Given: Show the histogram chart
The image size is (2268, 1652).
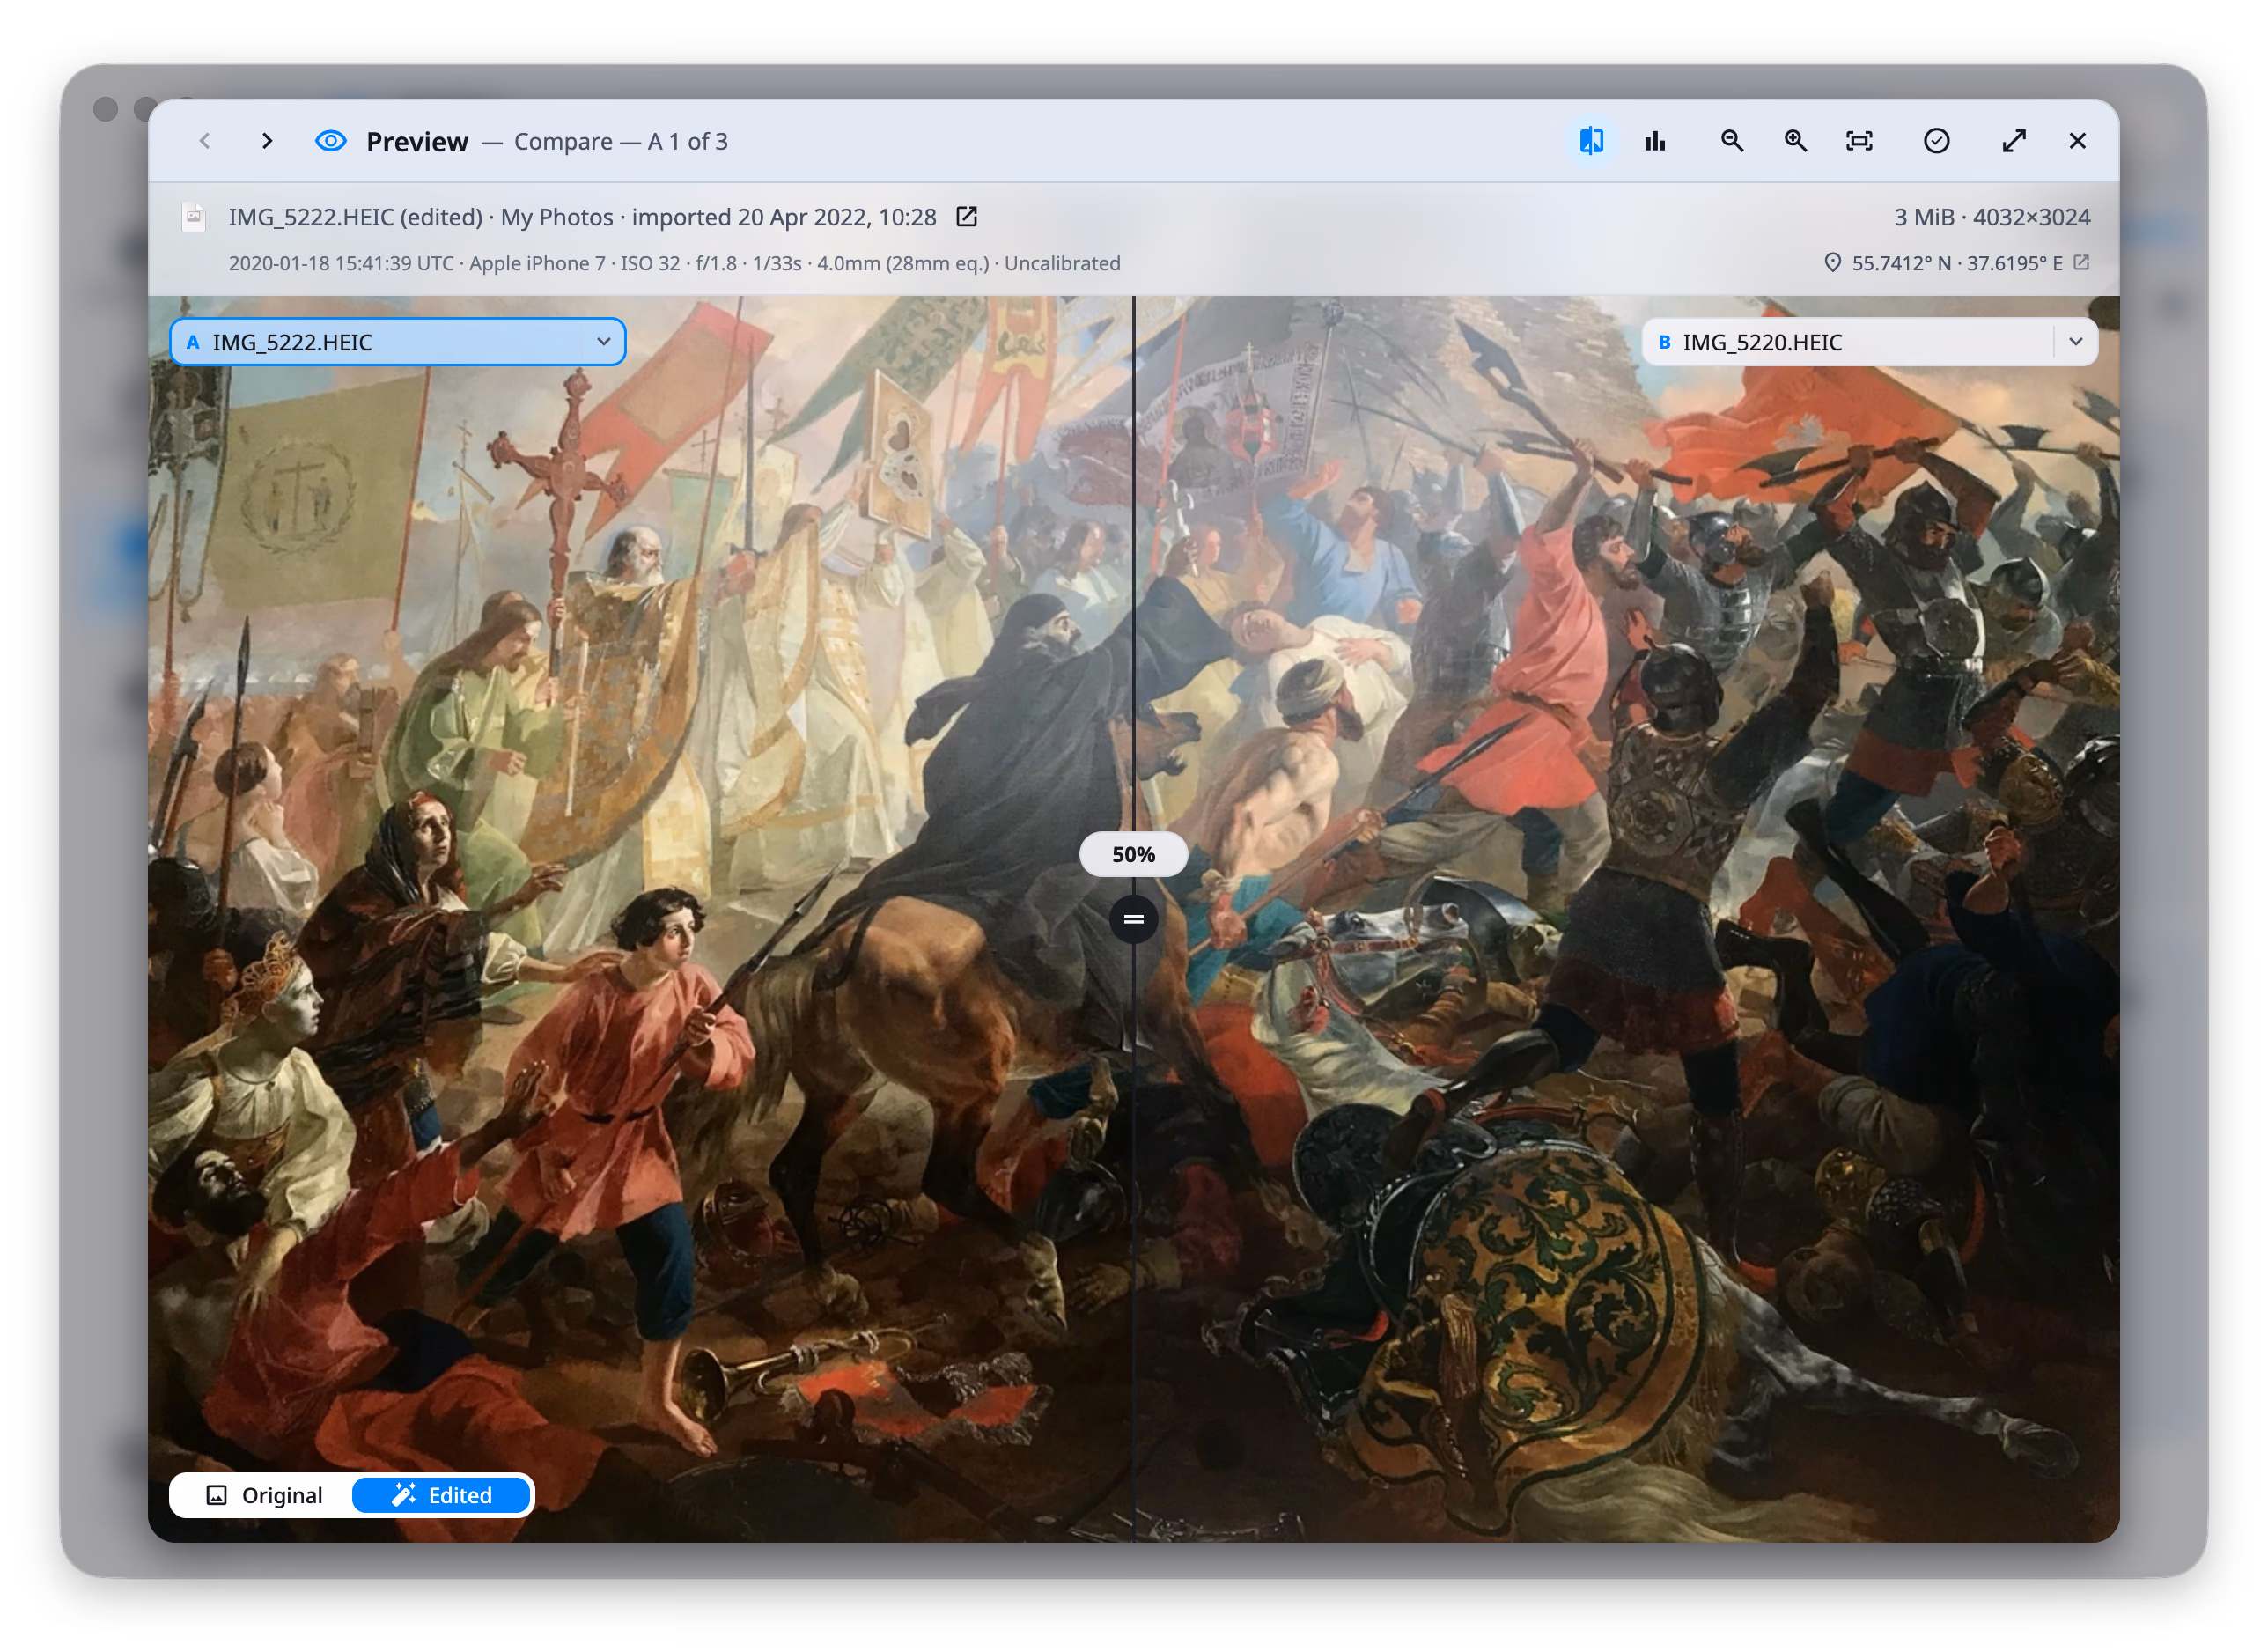Looking at the screenshot, I should (x=1655, y=141).
